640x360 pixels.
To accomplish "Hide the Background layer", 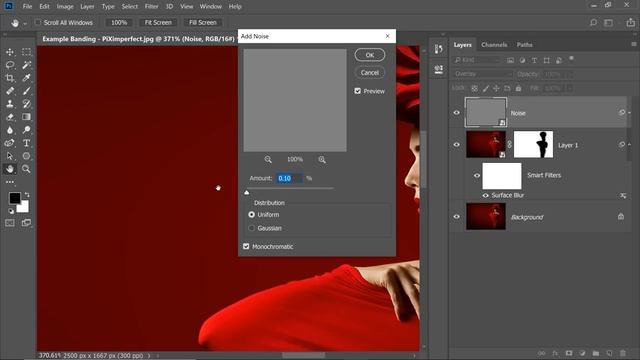I will point(457,217).
